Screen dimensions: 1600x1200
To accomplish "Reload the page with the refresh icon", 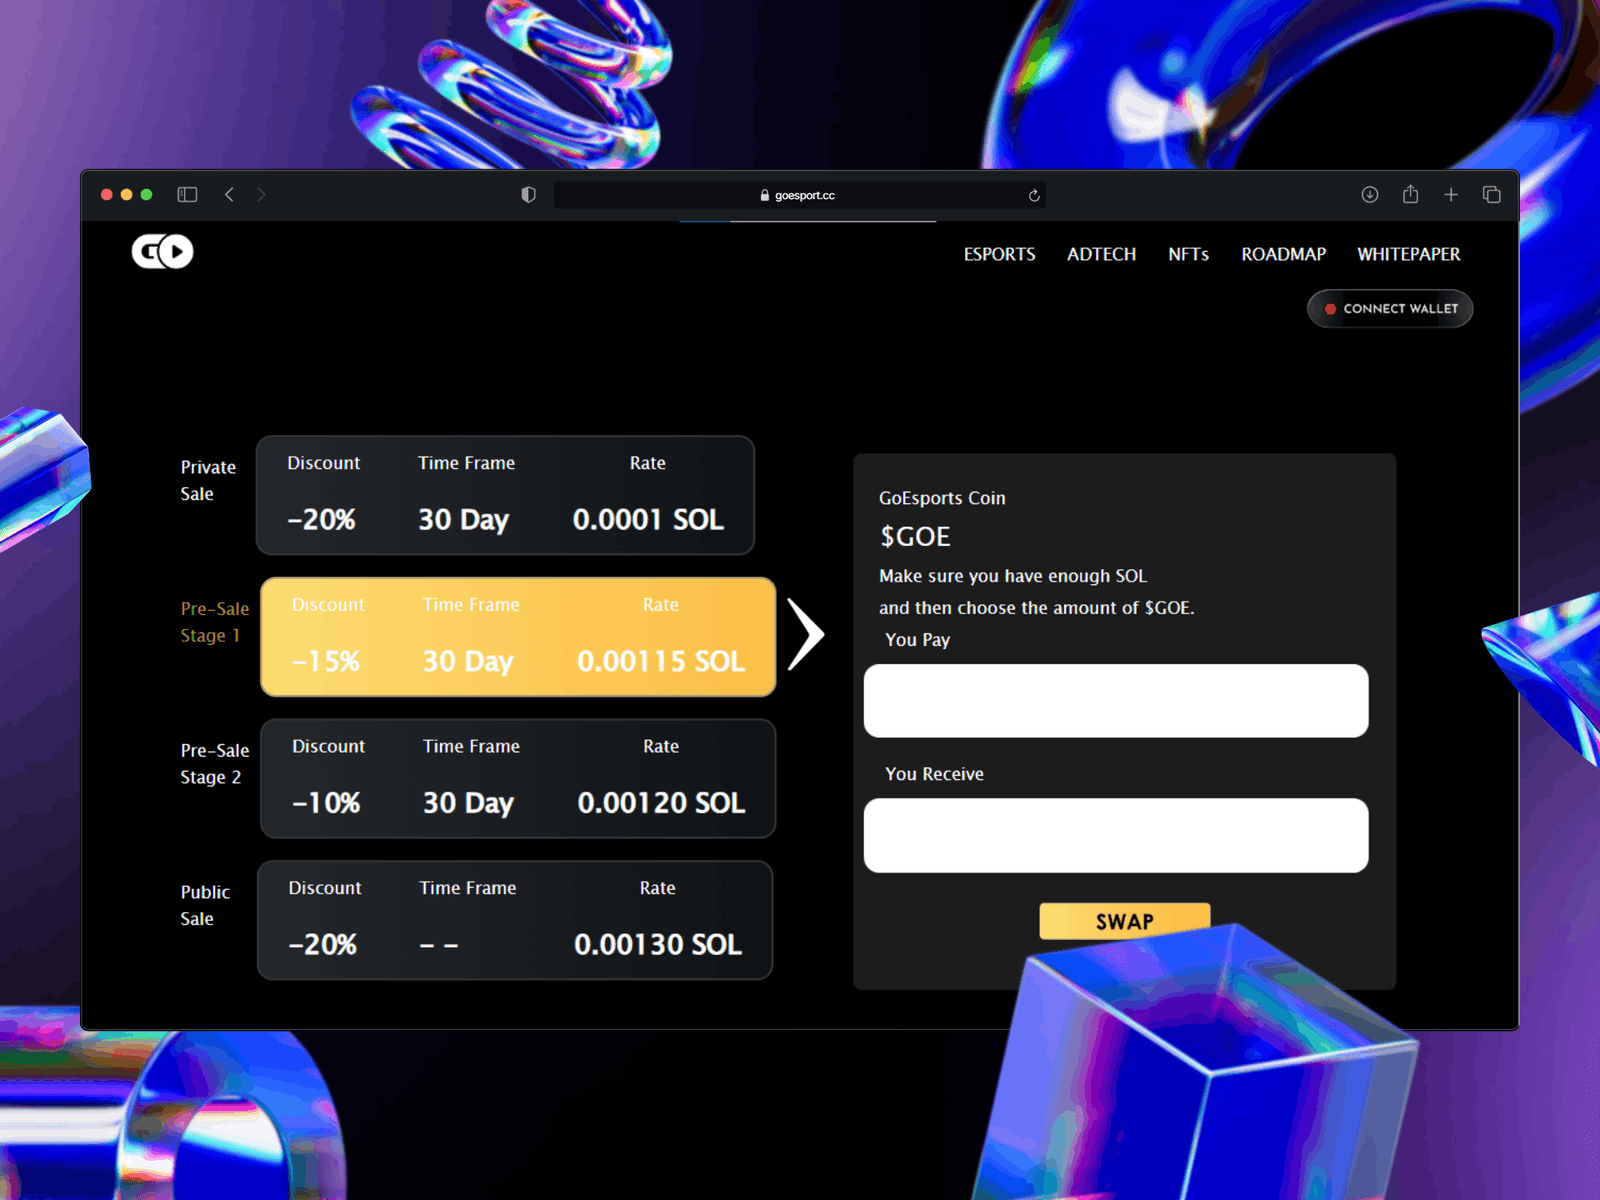I will coord(1034,195).
